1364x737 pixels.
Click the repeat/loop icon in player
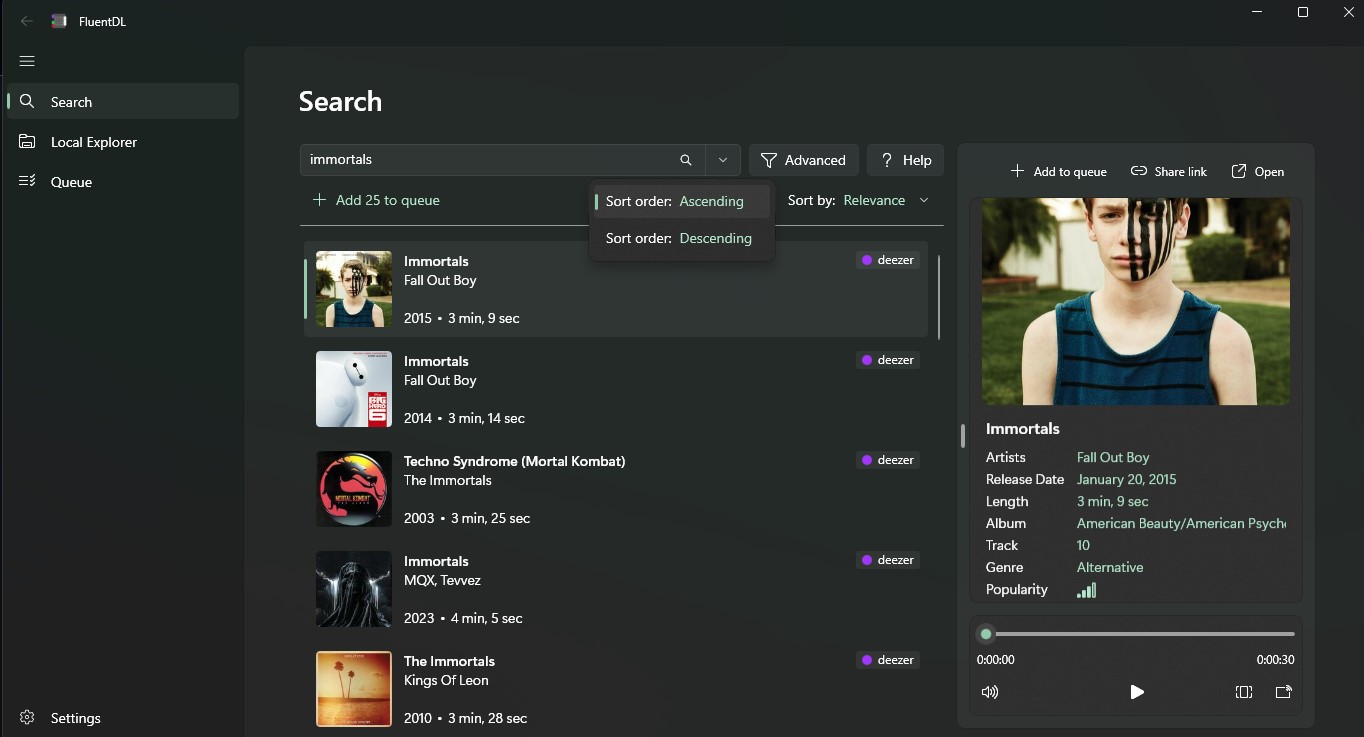(x=1244, y=692)
